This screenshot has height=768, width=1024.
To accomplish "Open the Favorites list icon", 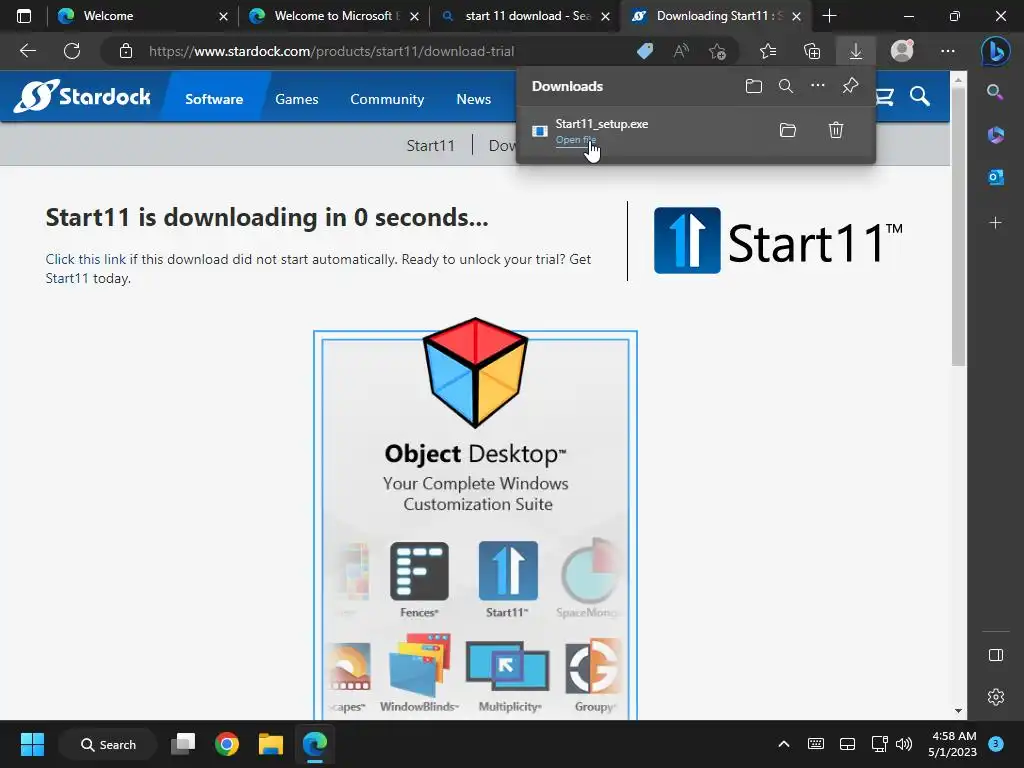I will click(x=768, y=51).
